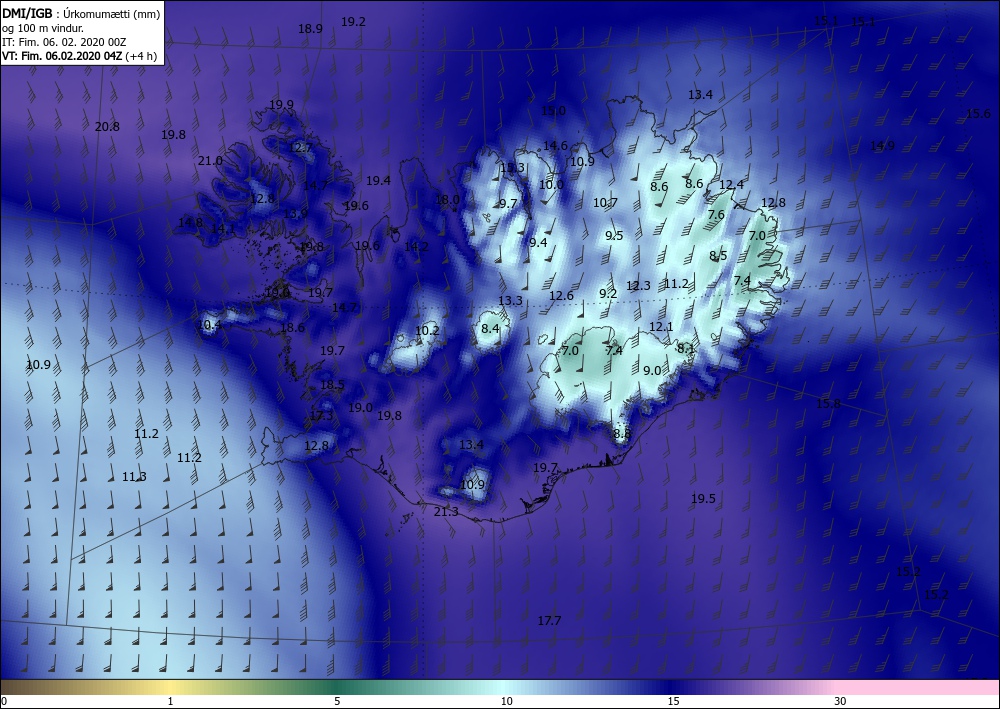Select the 12.4 value label
Viewport: 1000px width, 709px height.
click(x=732, y=185)
